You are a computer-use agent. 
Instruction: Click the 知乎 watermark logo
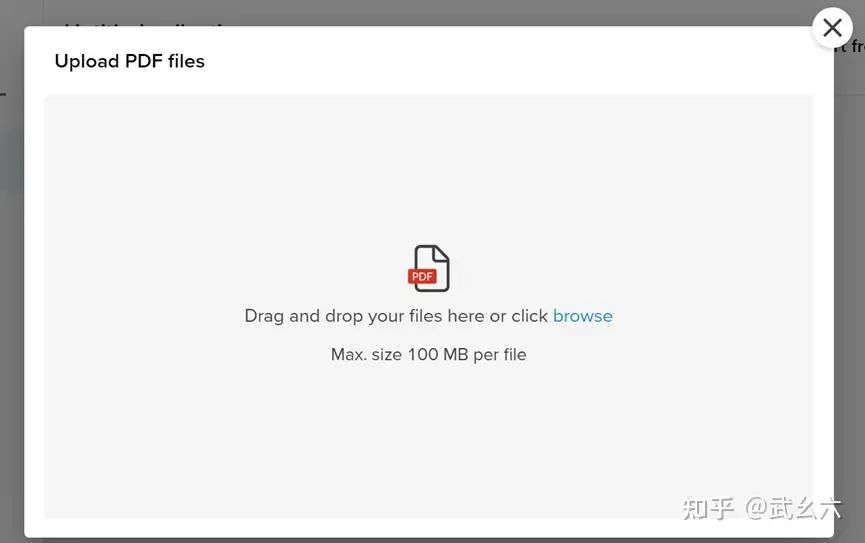708,508
